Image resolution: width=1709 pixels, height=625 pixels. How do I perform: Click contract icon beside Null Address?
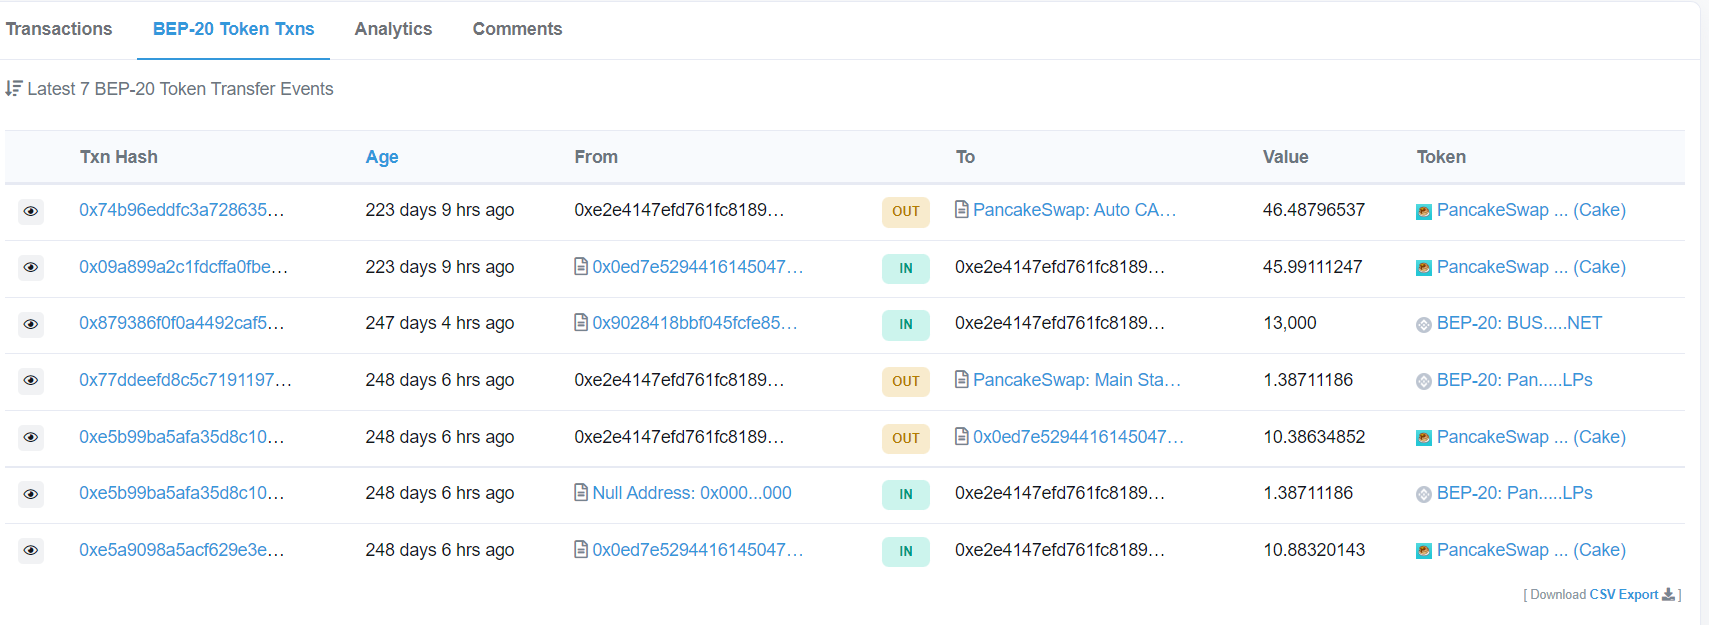point(581,493)
